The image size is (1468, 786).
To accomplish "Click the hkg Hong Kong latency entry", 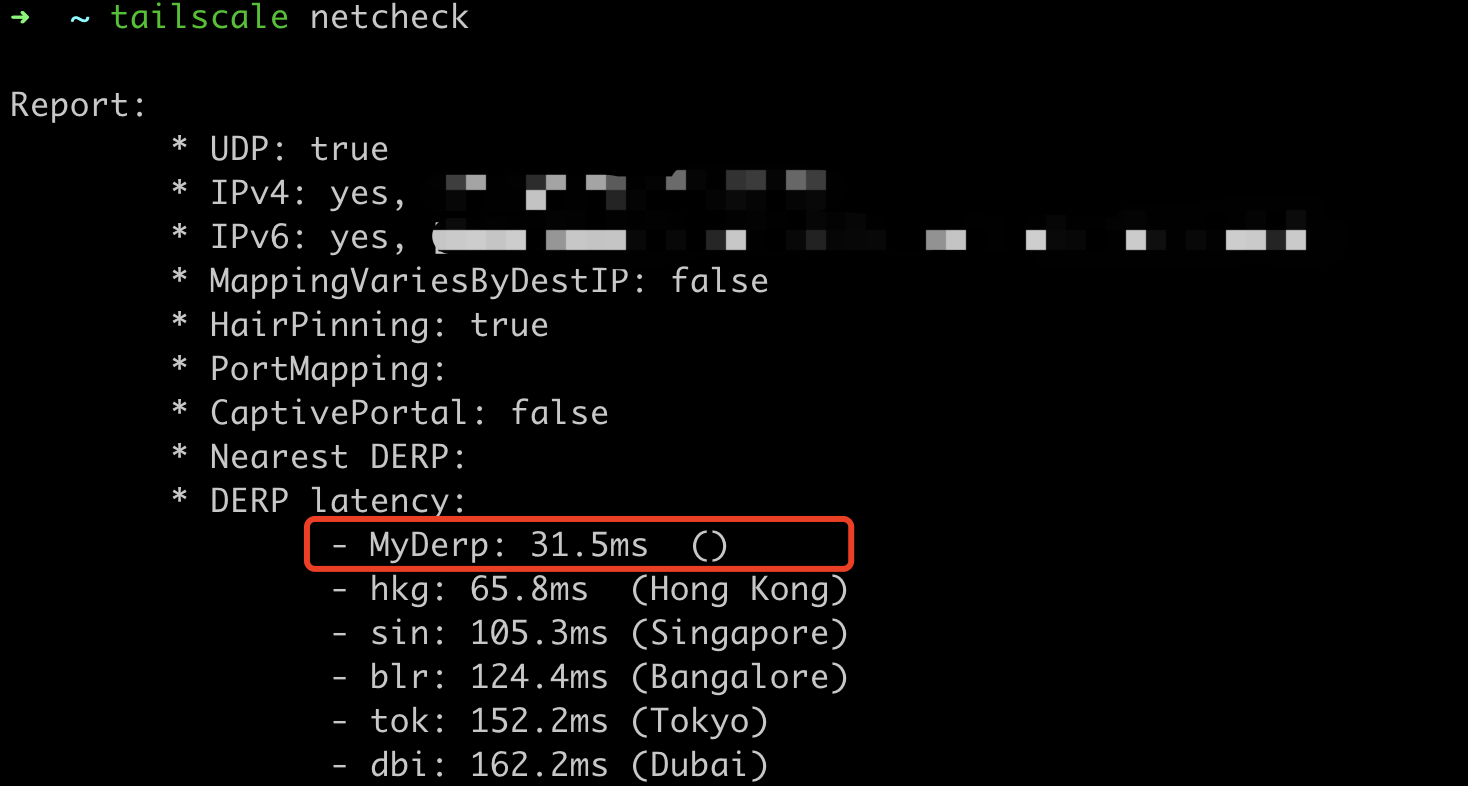I will (590, 589).
